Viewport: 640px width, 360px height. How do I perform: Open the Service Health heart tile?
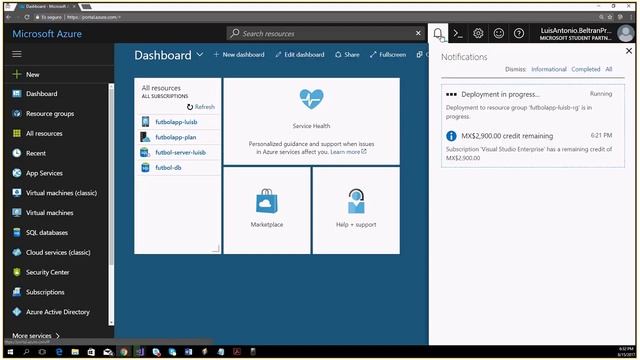tap(311, 122)
